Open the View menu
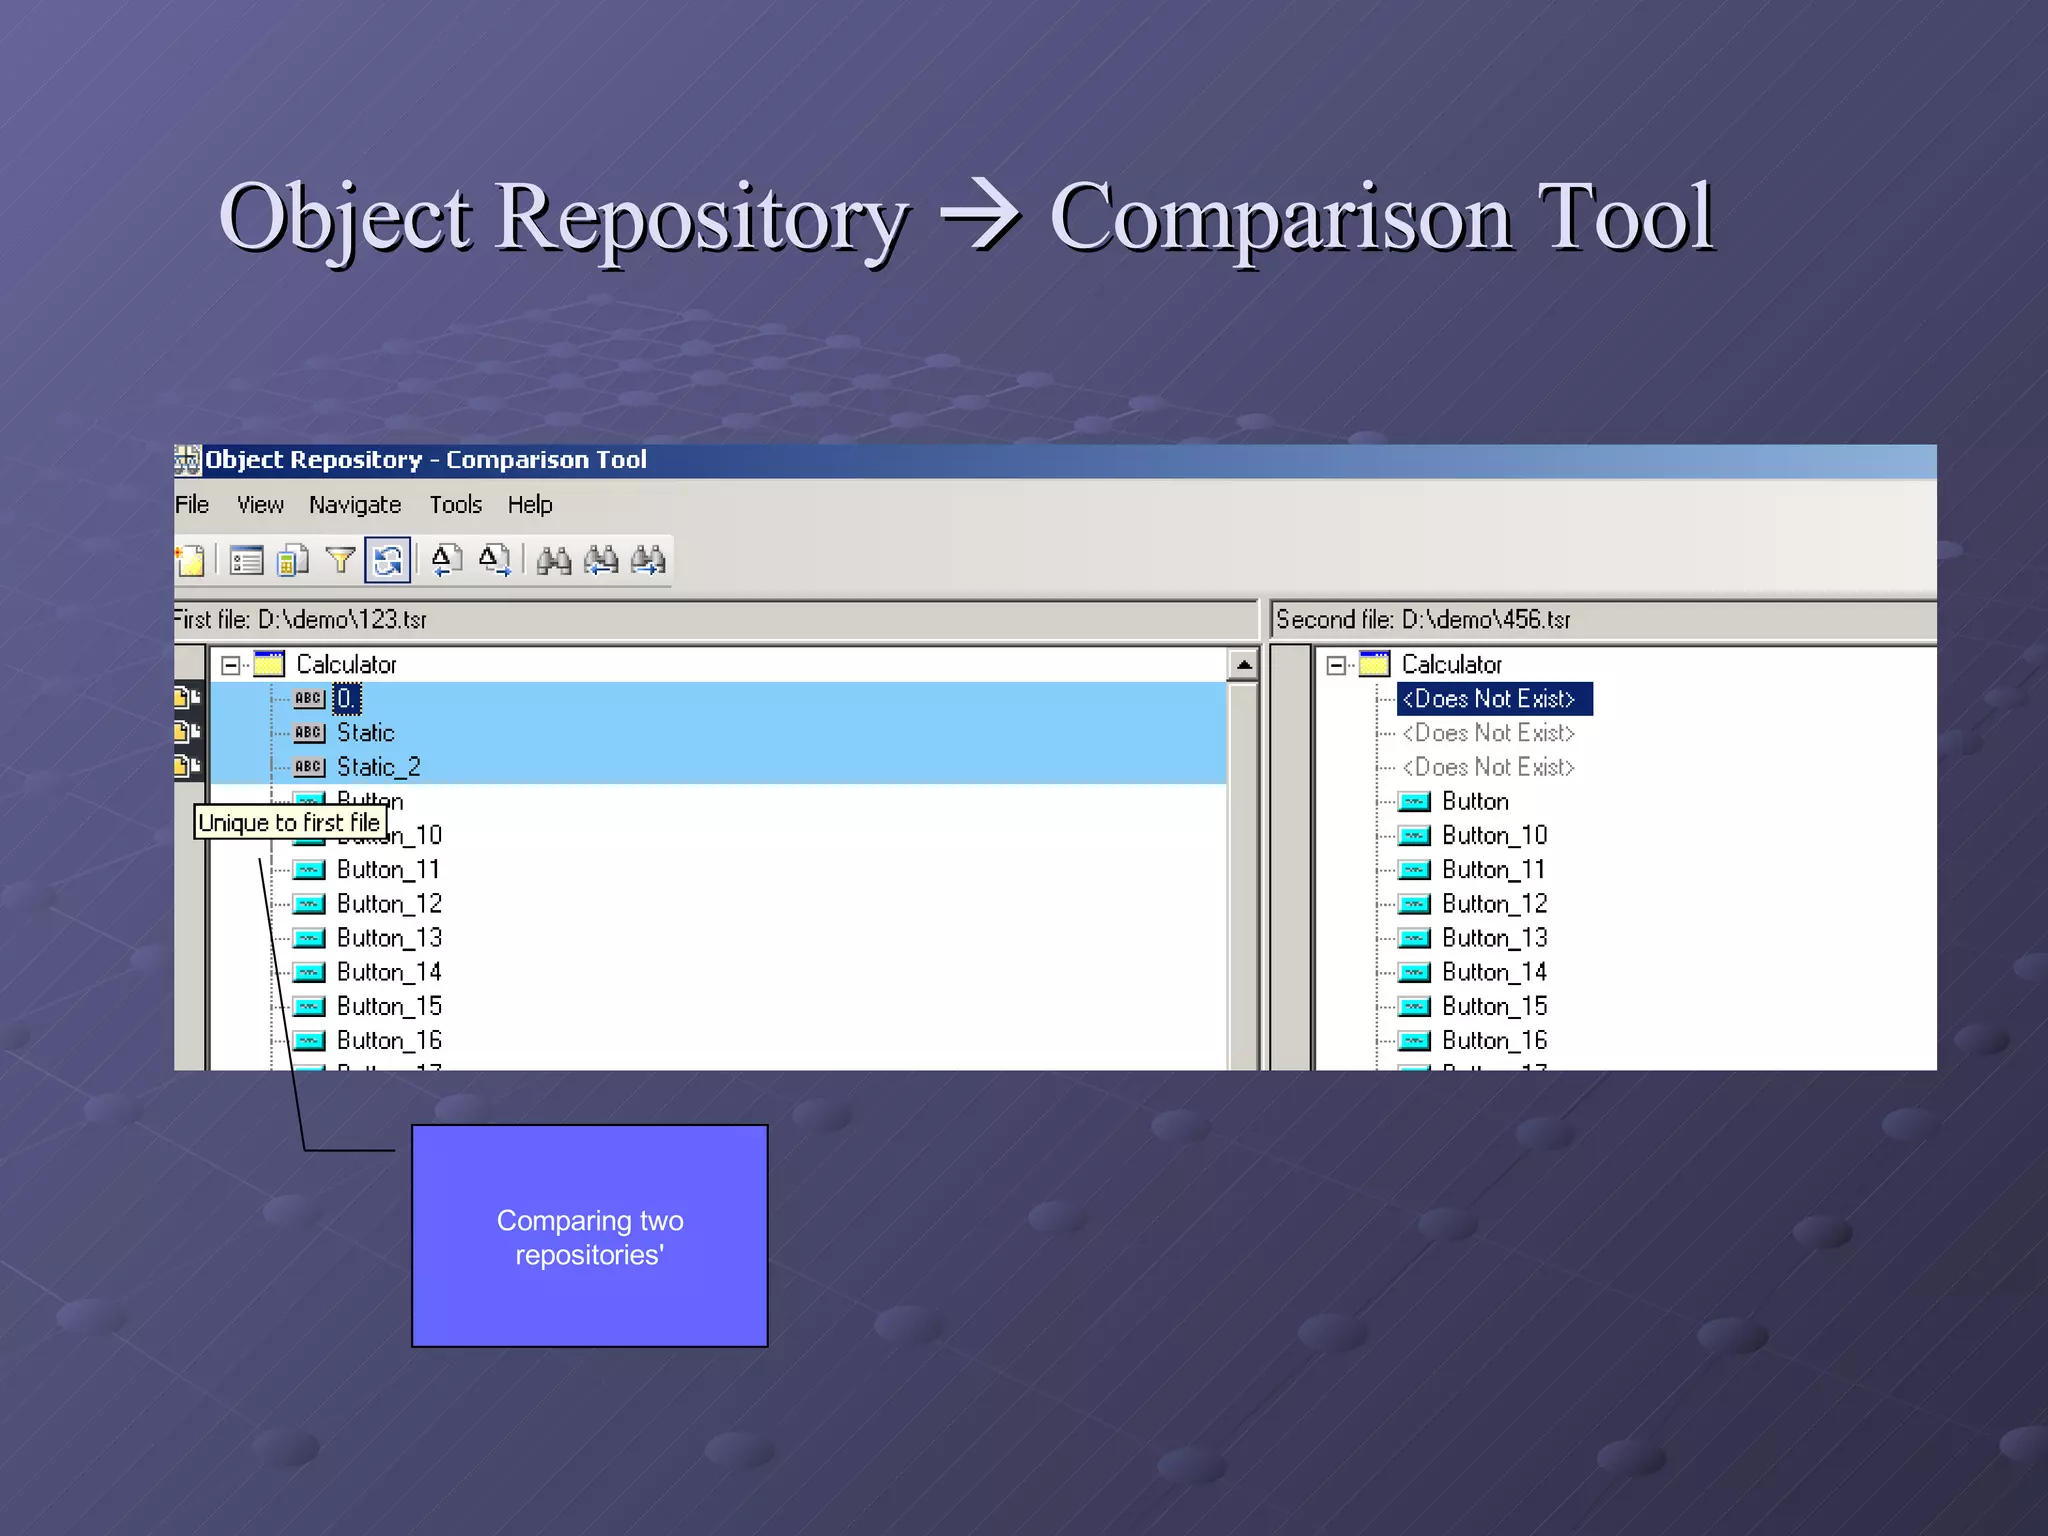 (x=260, y=505)
